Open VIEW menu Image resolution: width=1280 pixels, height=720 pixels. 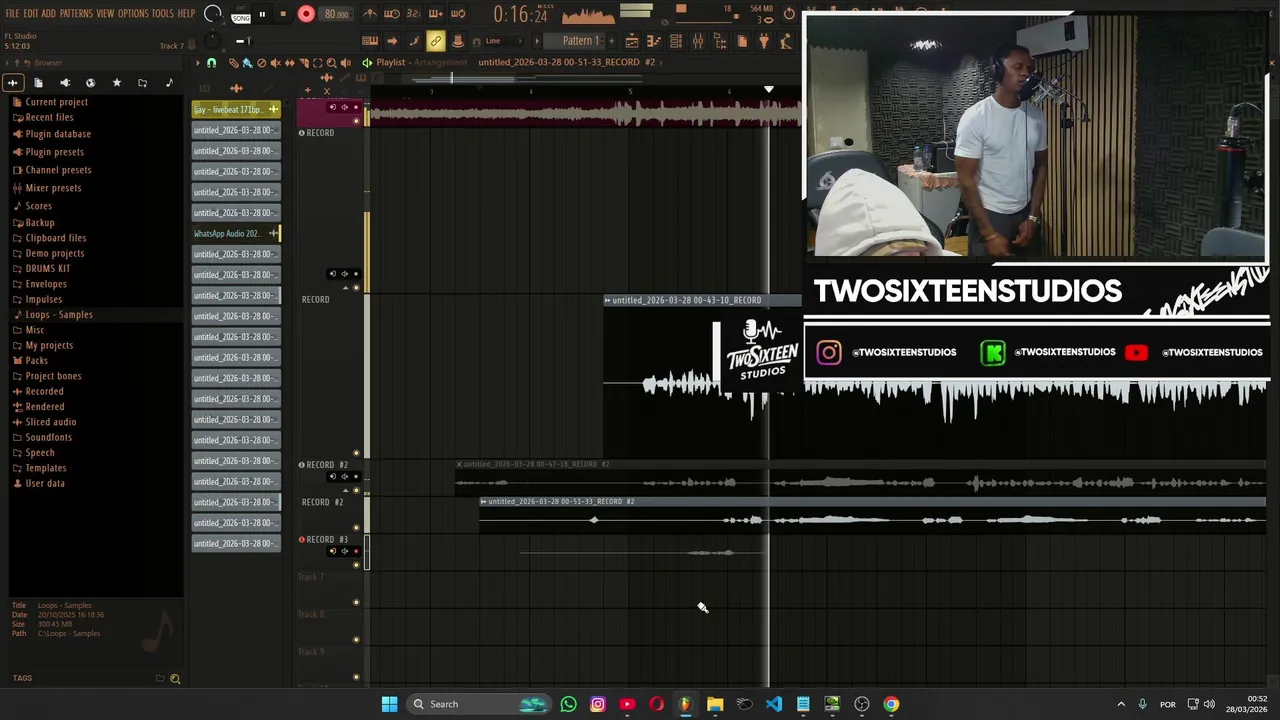pos(105,13)
